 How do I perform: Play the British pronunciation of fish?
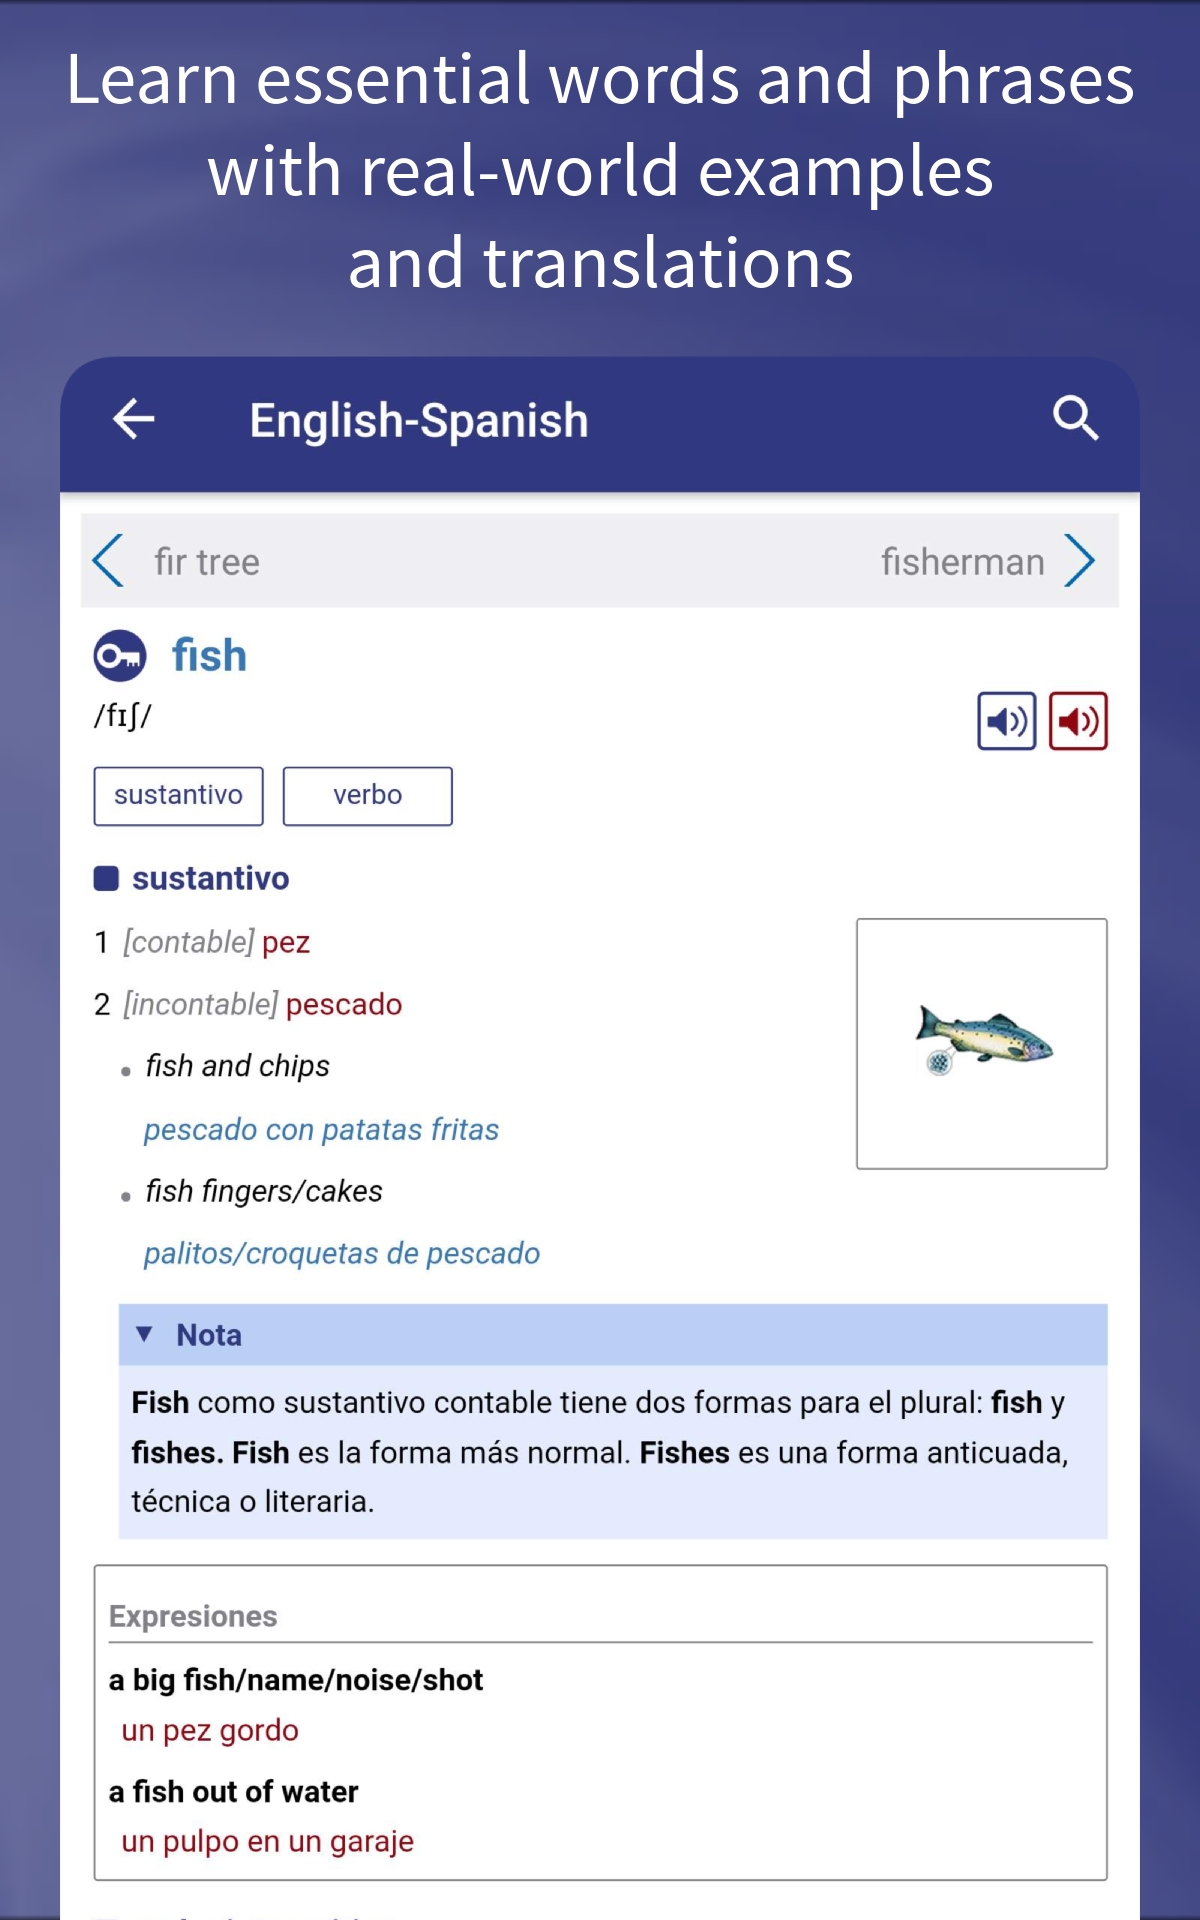pyautogui.click(x=1009, y=720)
